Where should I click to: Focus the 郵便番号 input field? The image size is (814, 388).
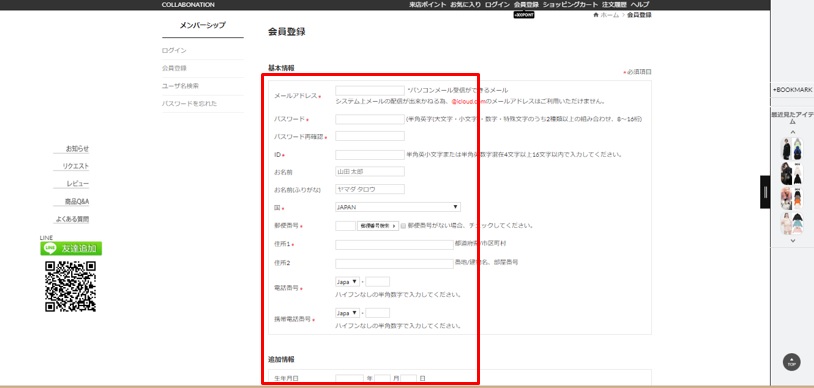(345, 226)
